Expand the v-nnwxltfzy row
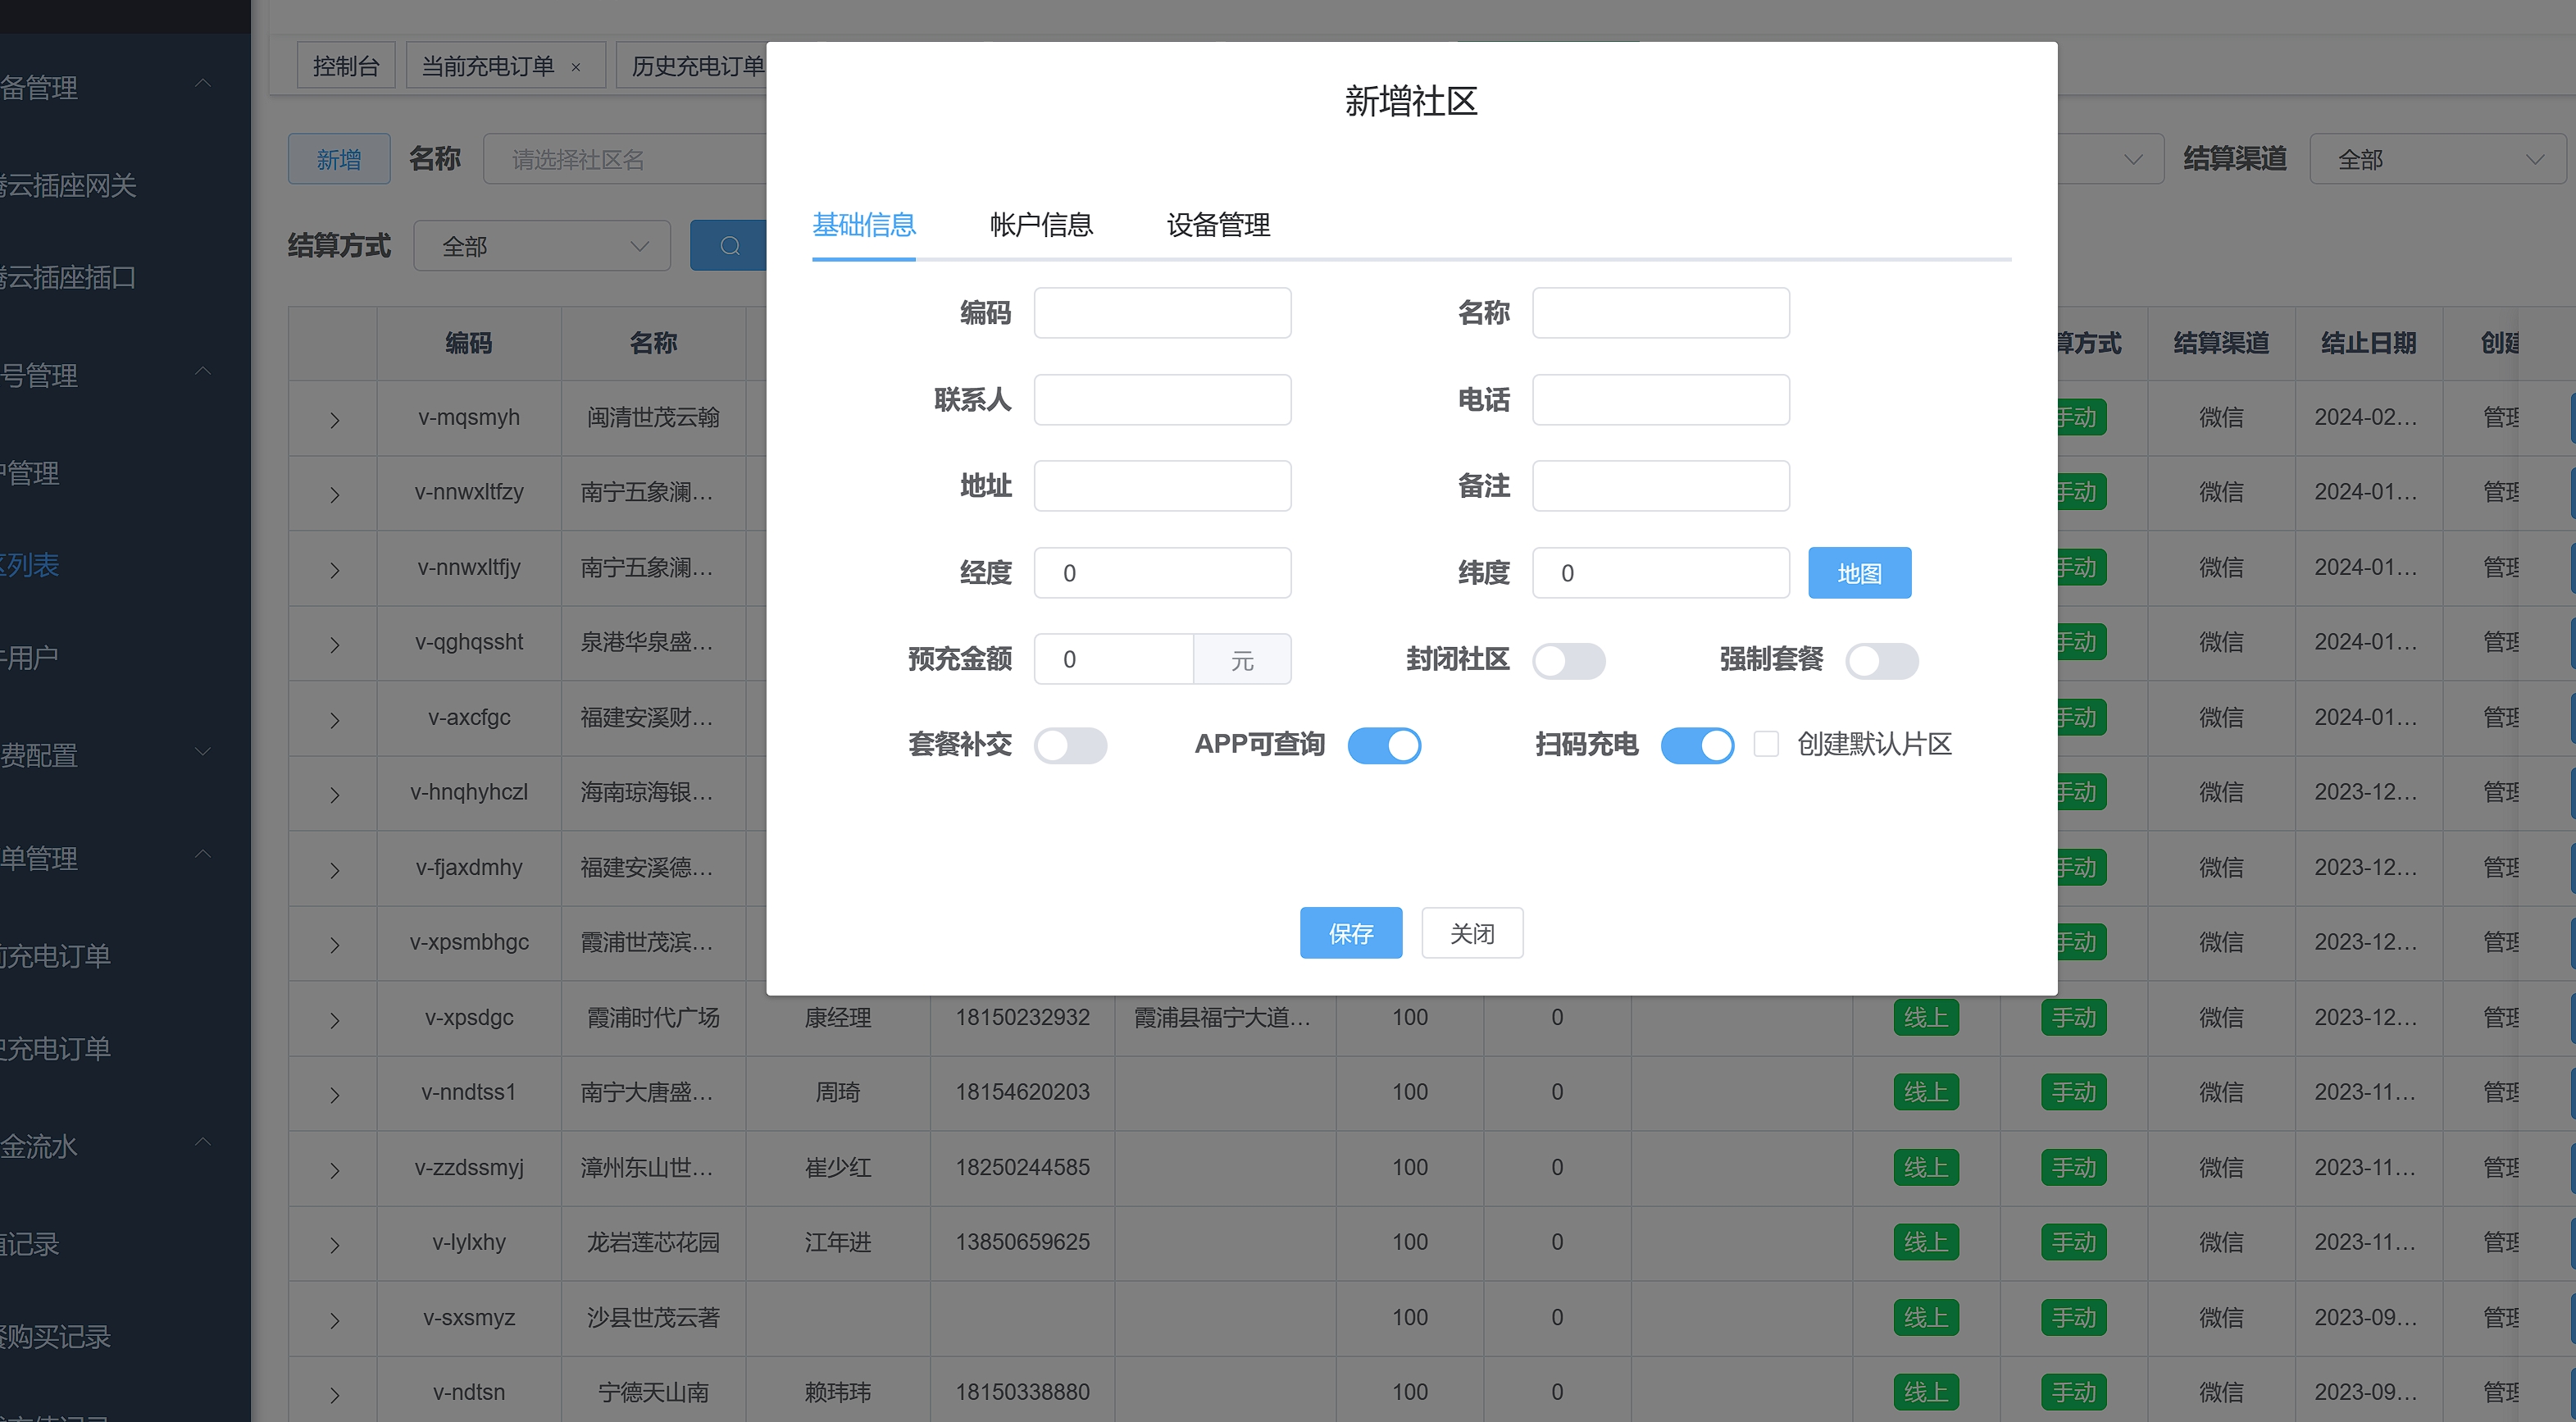 pyautogui.click(x=334, y=494)
